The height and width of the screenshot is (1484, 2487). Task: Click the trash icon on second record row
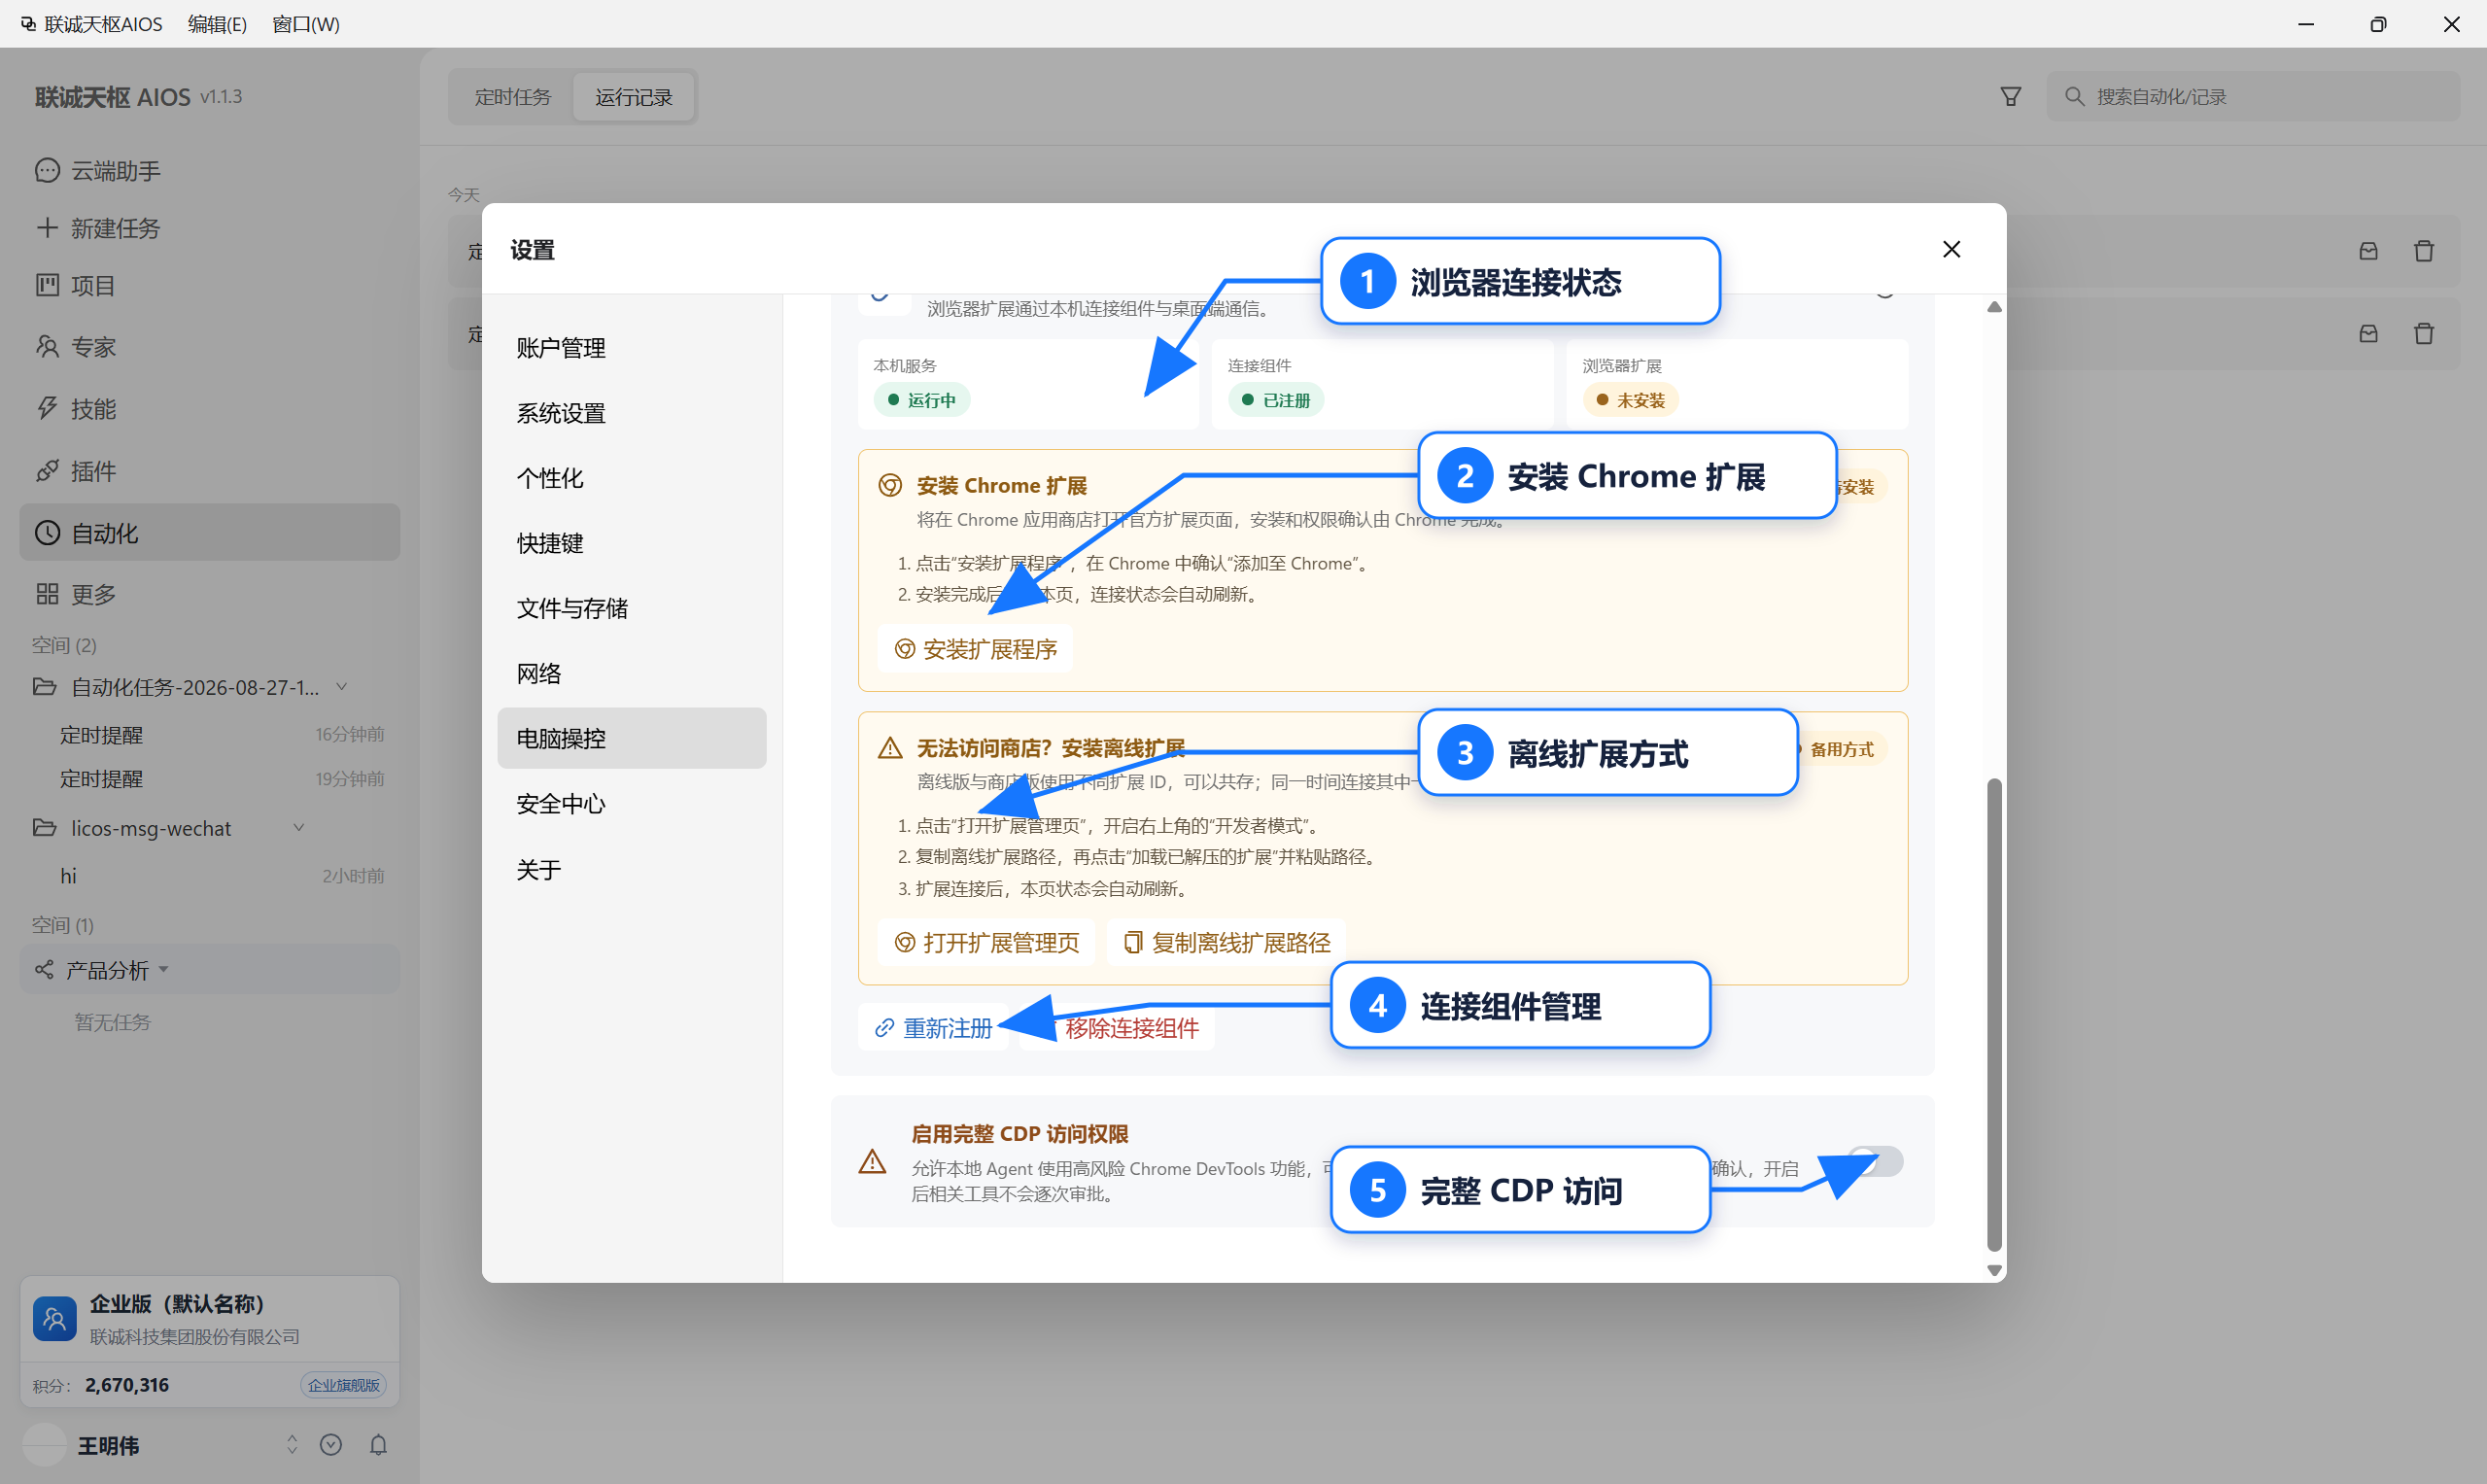point(2424,334)
